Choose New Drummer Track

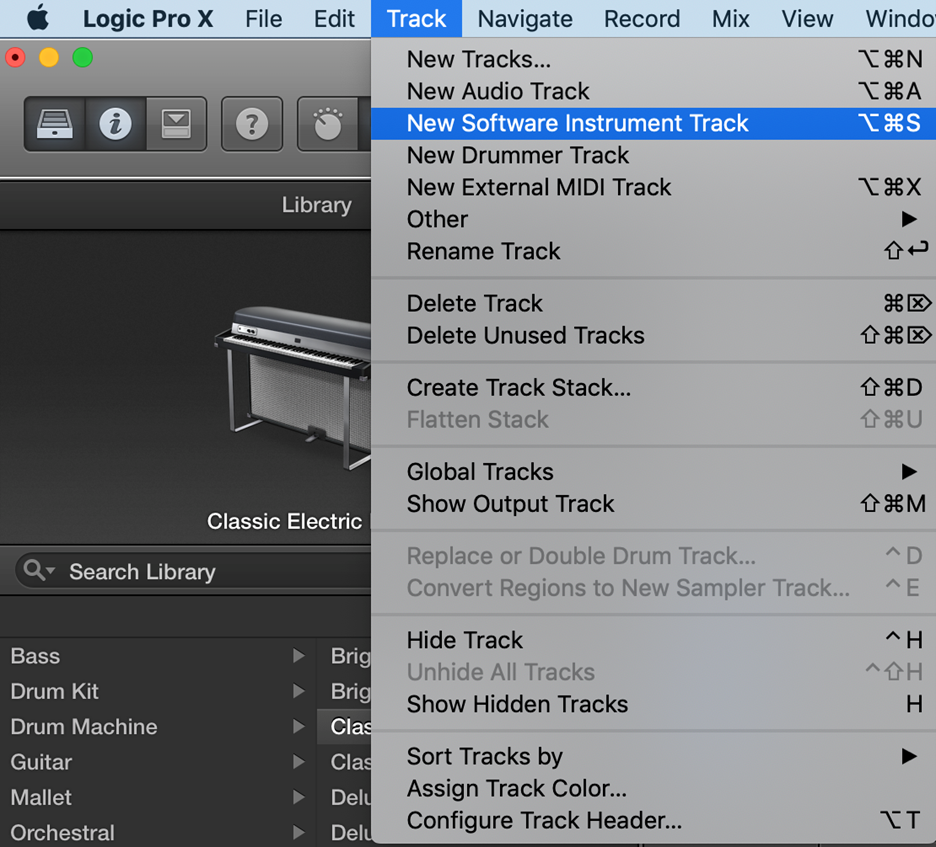coord(654,155)
